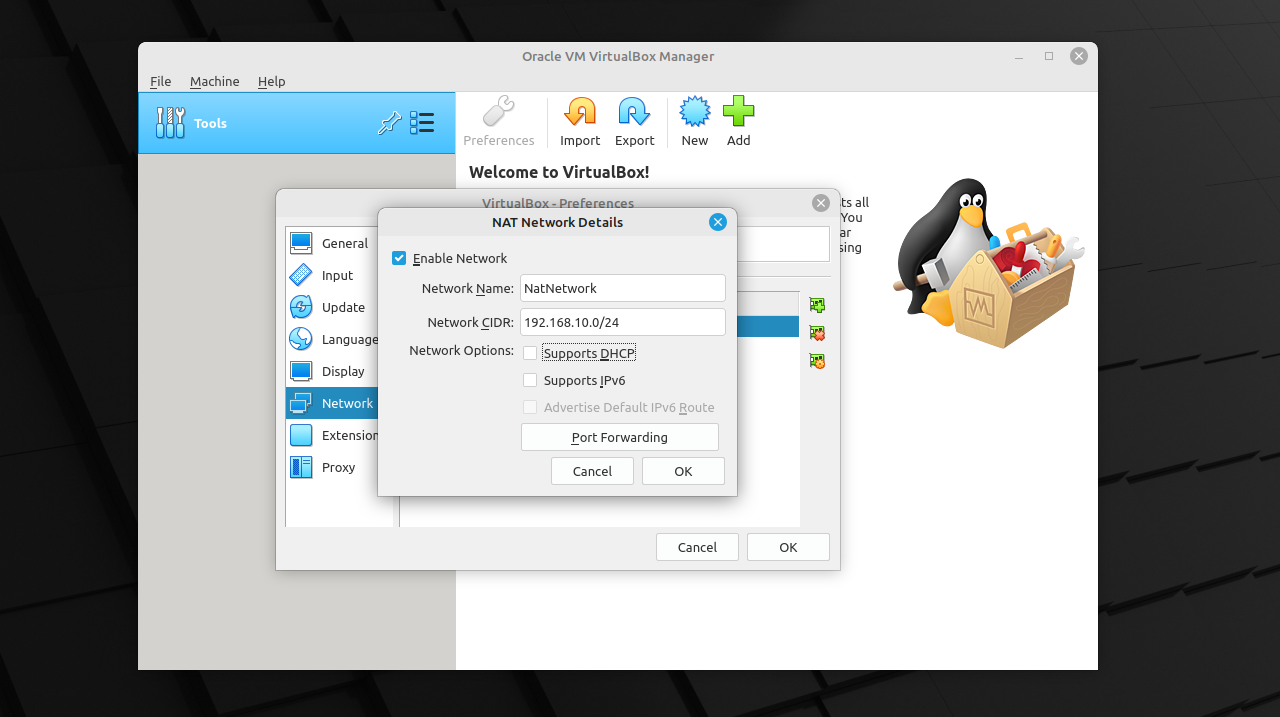Select Input category in Preferences sidebar

(x=332, y=275)
